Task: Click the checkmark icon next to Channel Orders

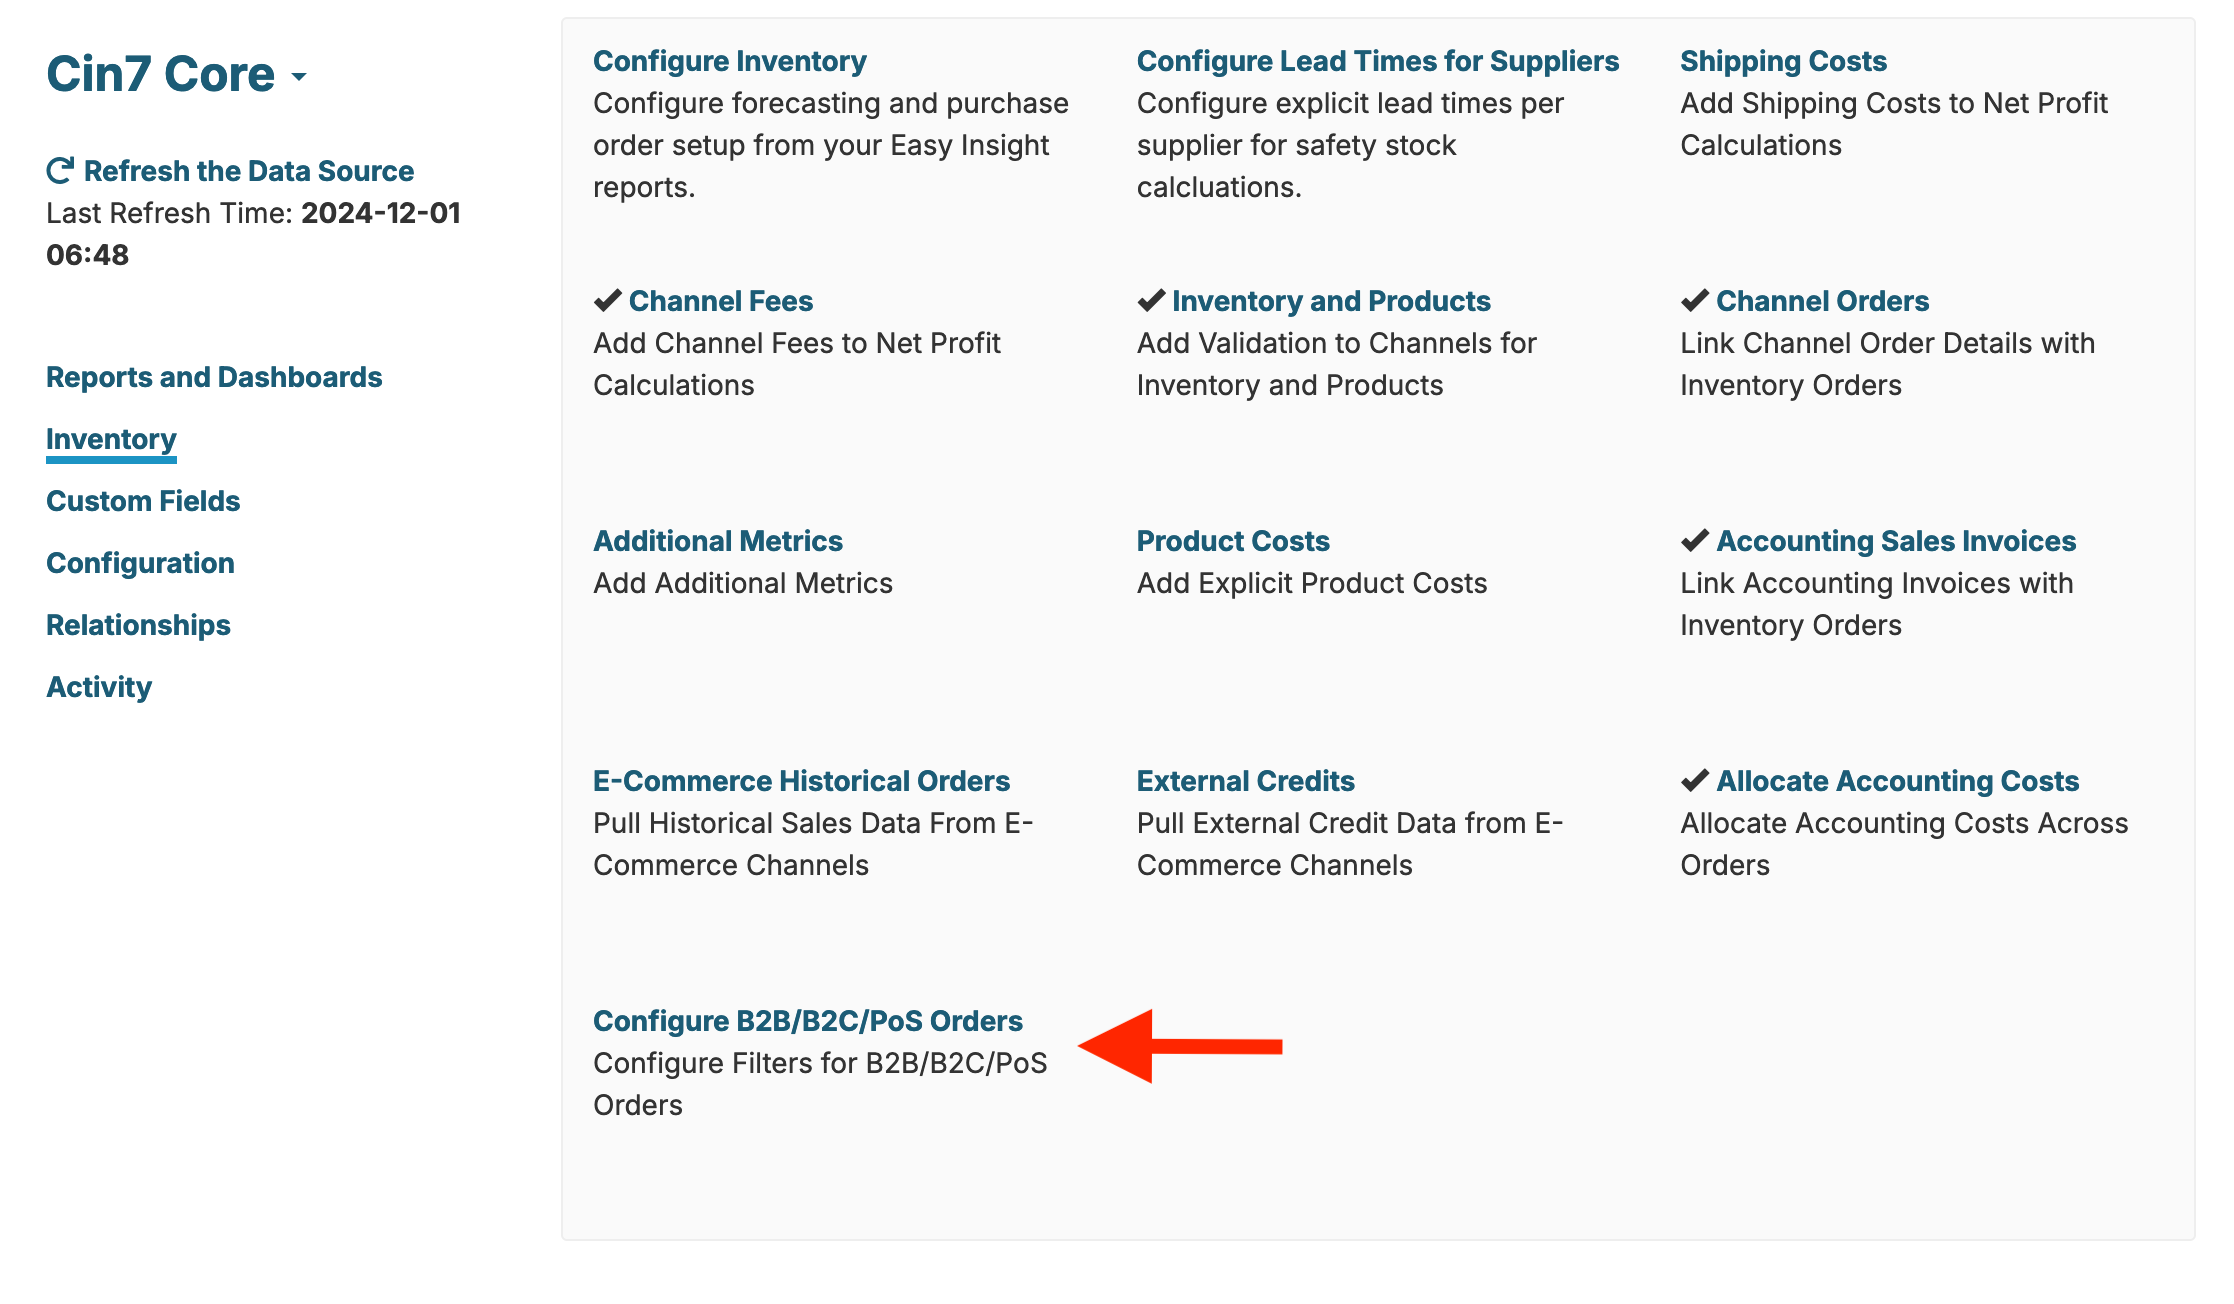Action: (x=1694, y=299)
